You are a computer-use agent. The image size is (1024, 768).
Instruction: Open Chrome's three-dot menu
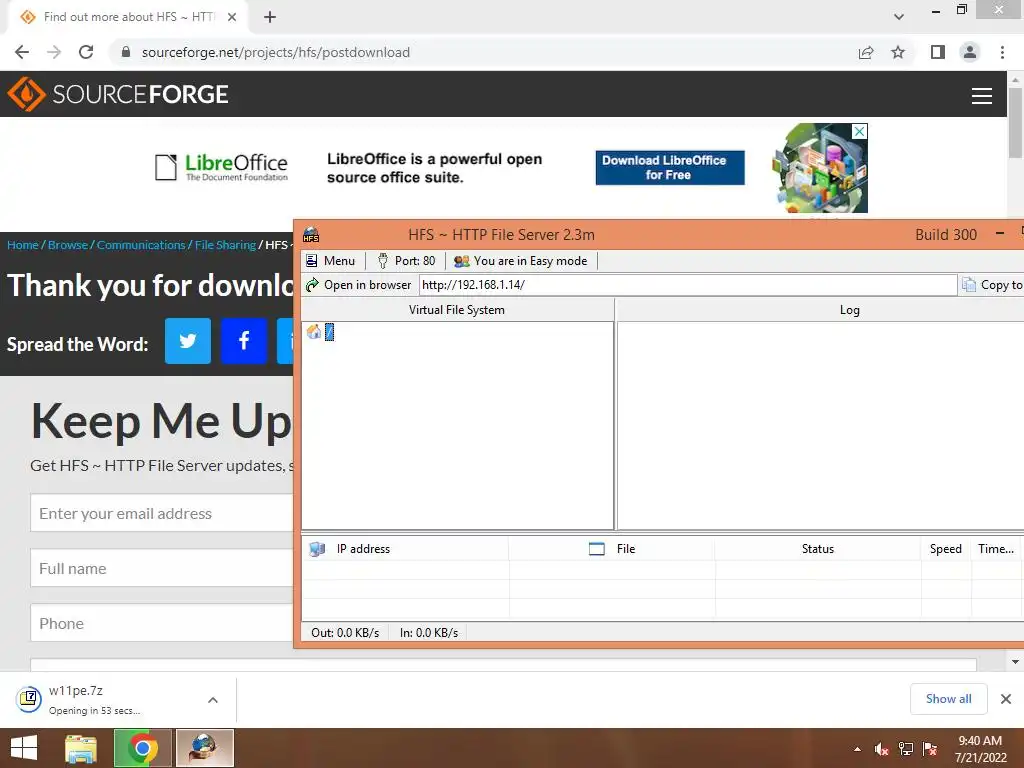tap(1002, 52)
